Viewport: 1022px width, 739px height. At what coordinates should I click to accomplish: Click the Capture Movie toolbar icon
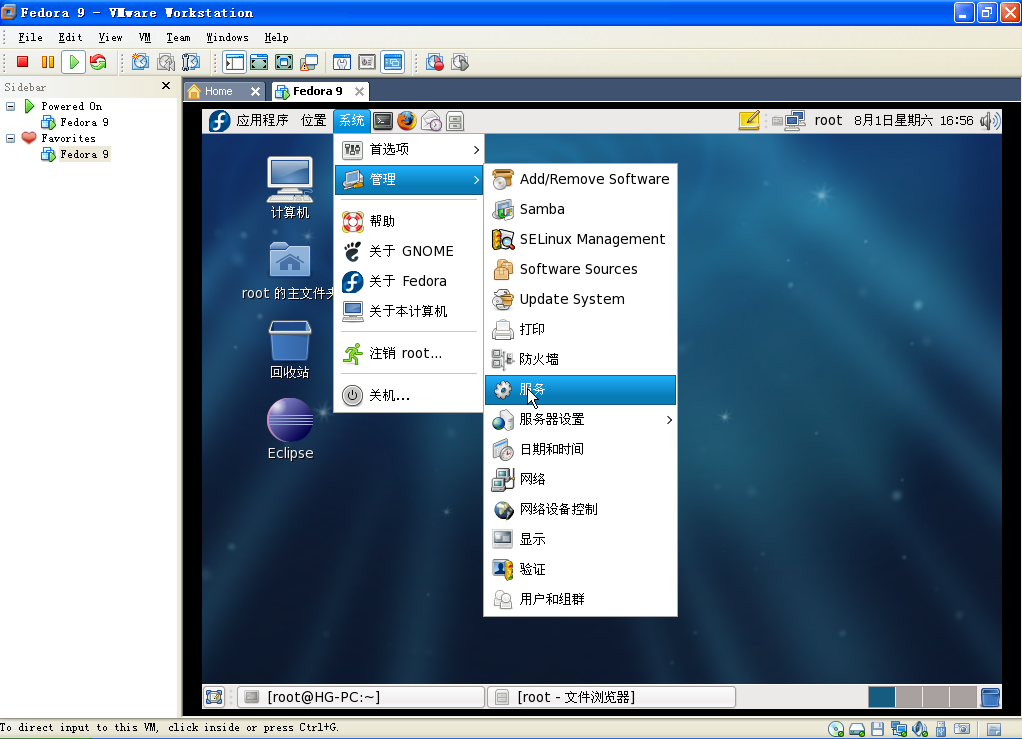click(435, 62)
